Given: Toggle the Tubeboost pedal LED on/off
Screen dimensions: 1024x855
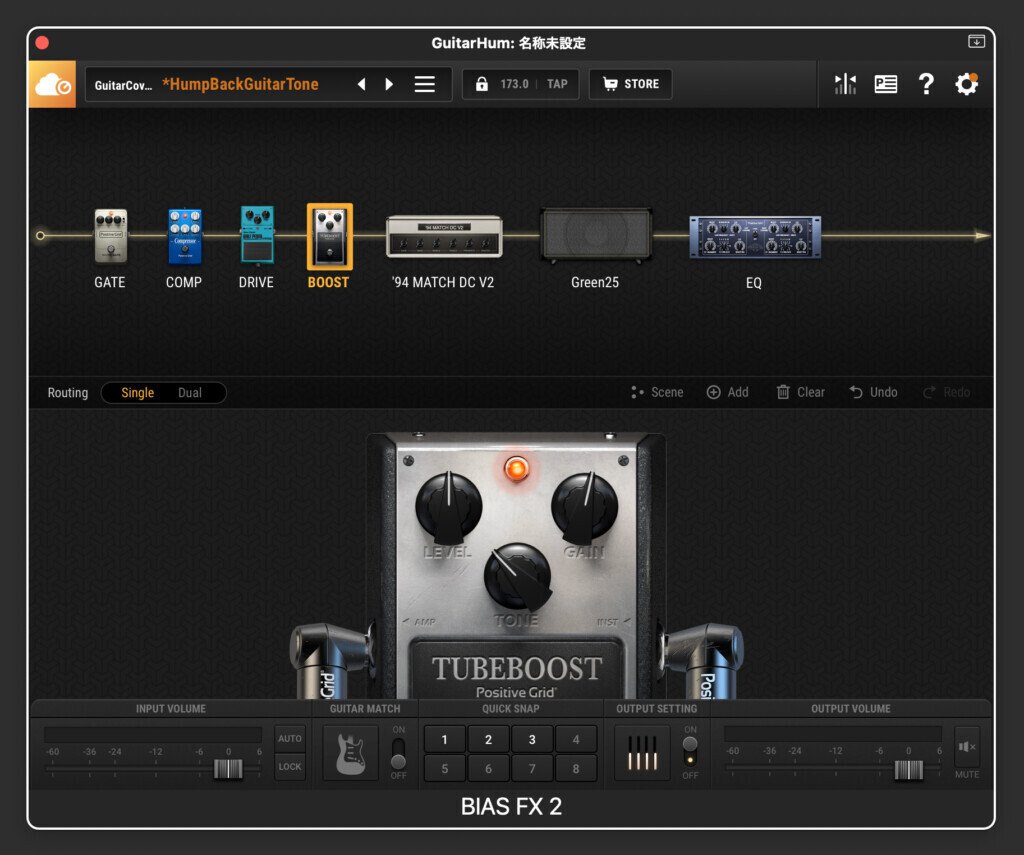Looking at the screenshot, I should [517, 468].
